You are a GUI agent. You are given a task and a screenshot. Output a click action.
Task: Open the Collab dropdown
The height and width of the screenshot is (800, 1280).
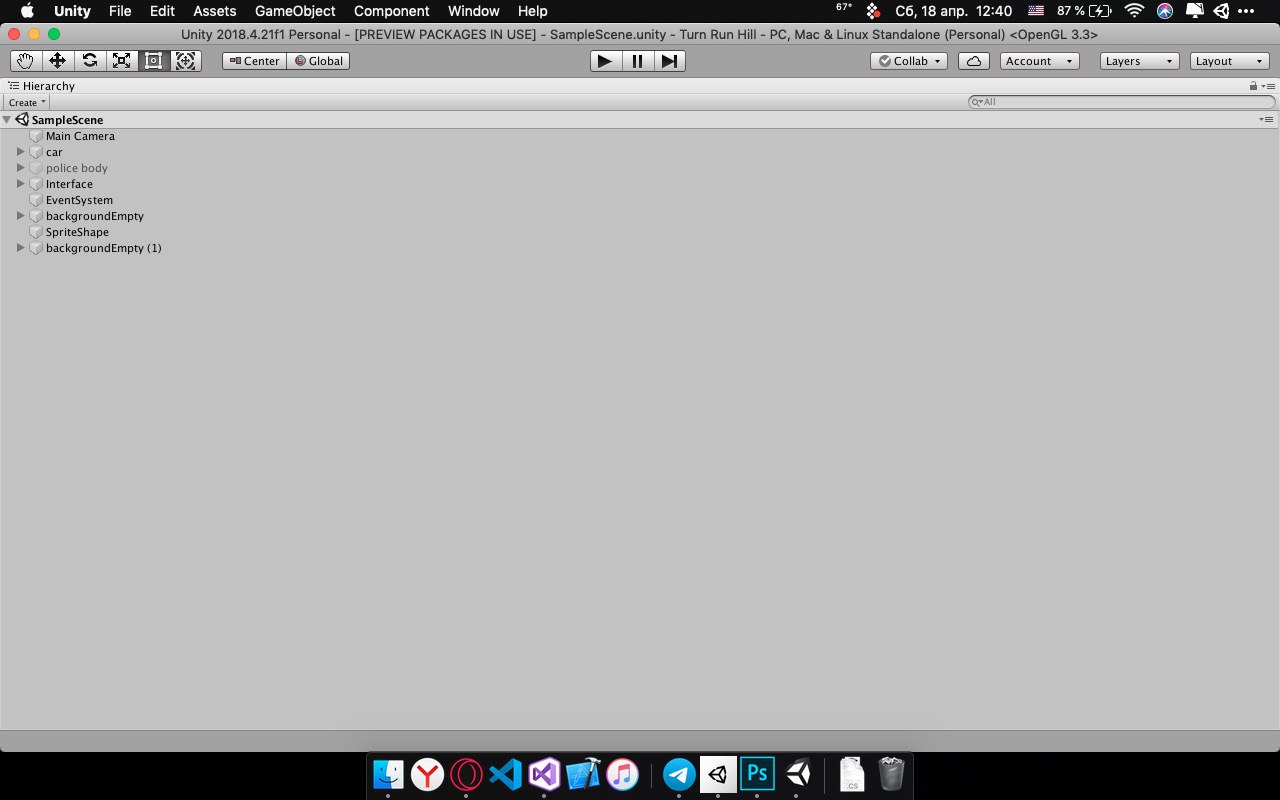point(909,61)
